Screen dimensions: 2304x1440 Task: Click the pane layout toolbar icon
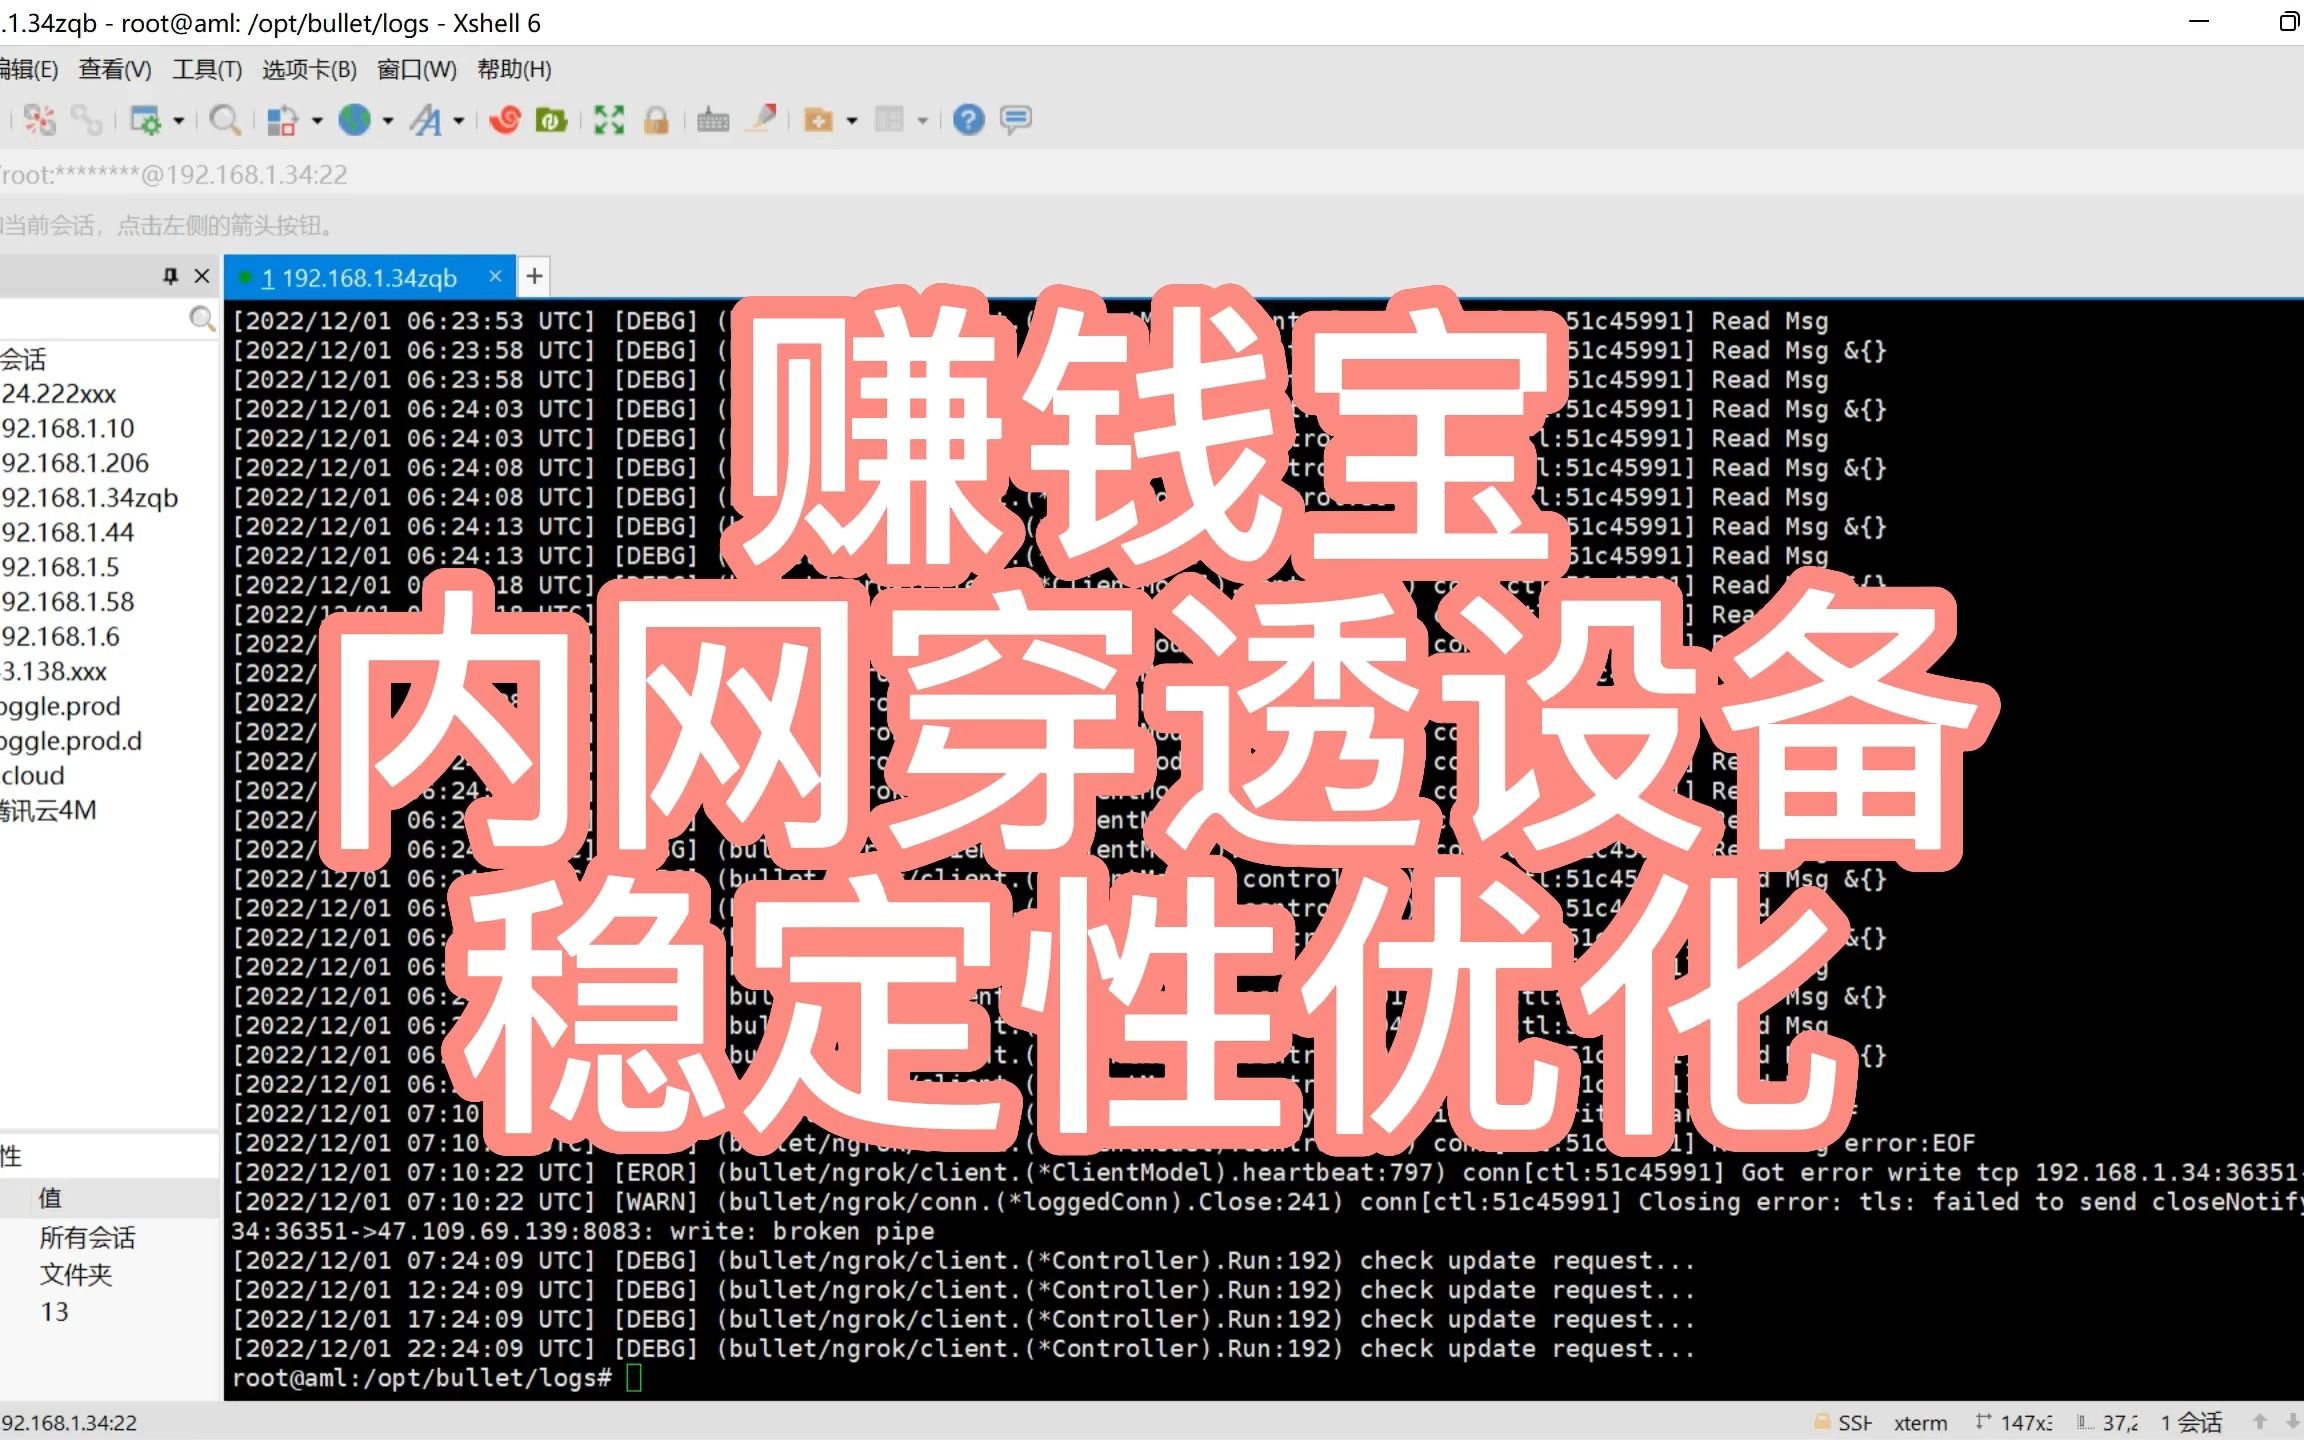pyautogui.click(x=890, y=121)
